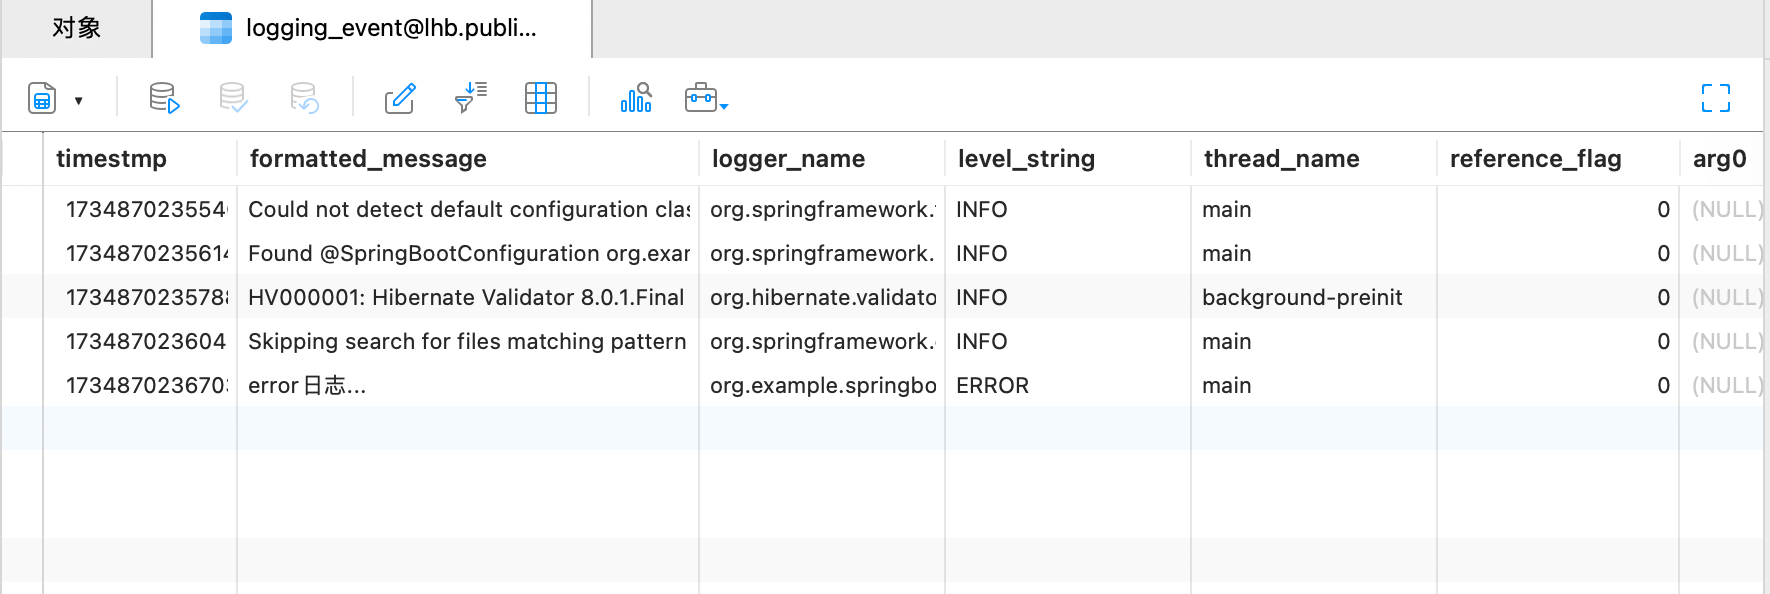Select the timestmp cell 173487023578

[140, 297]
